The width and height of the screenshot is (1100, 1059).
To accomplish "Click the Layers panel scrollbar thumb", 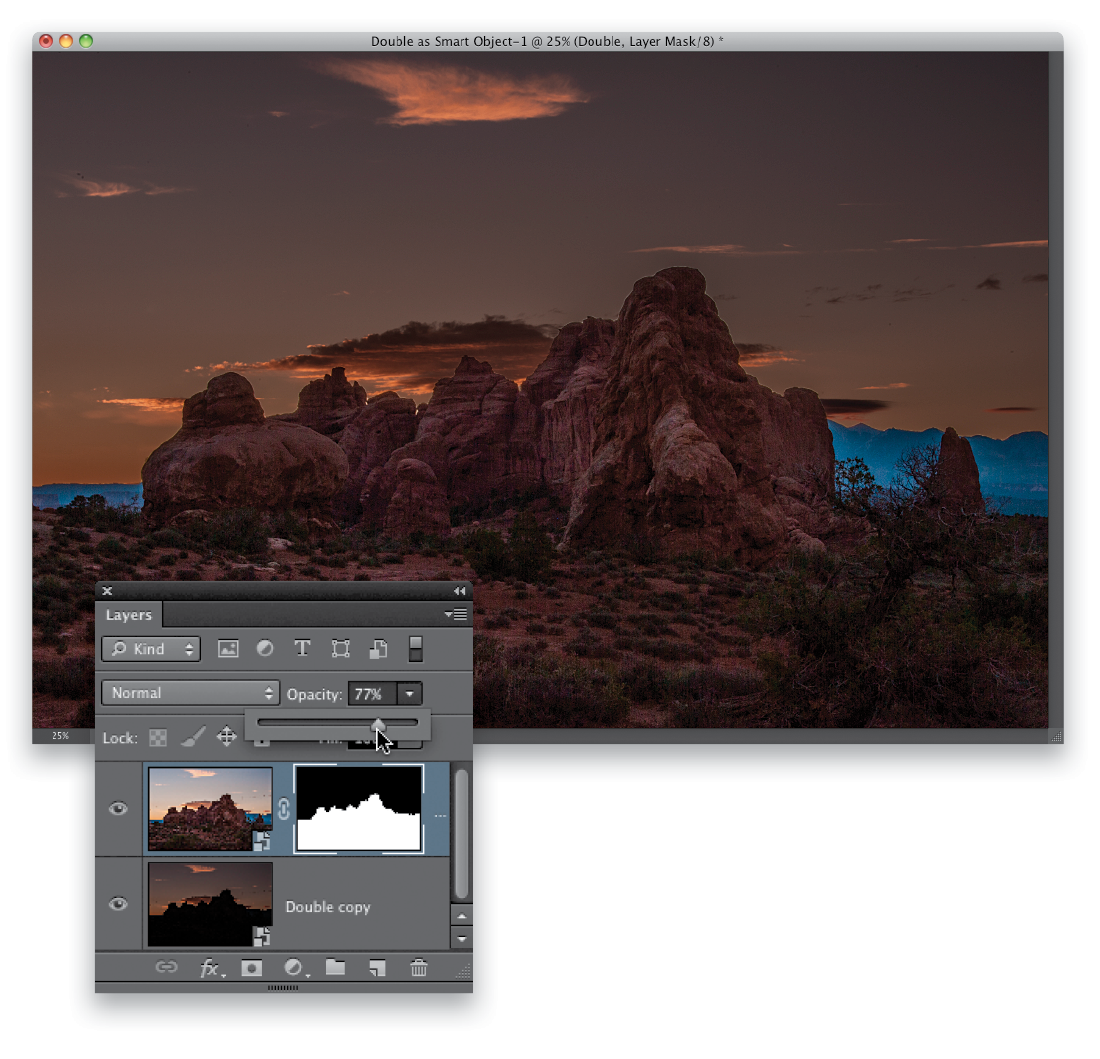I will click(461, 834).
